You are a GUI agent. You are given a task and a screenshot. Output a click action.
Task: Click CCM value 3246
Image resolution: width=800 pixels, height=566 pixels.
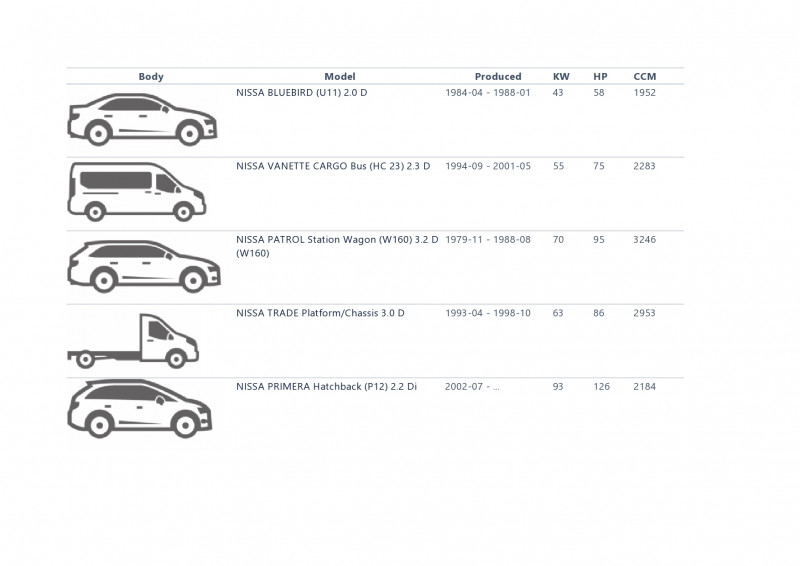(644, 240)
